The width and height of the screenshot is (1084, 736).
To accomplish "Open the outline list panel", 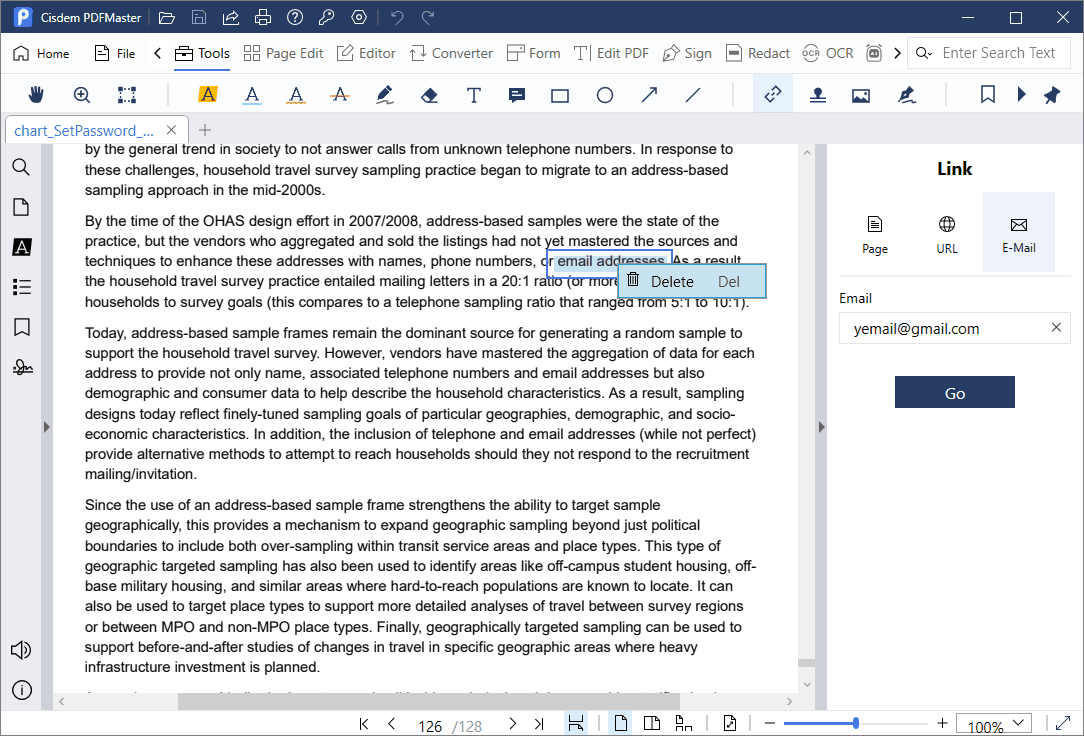I will pos(21,287).
